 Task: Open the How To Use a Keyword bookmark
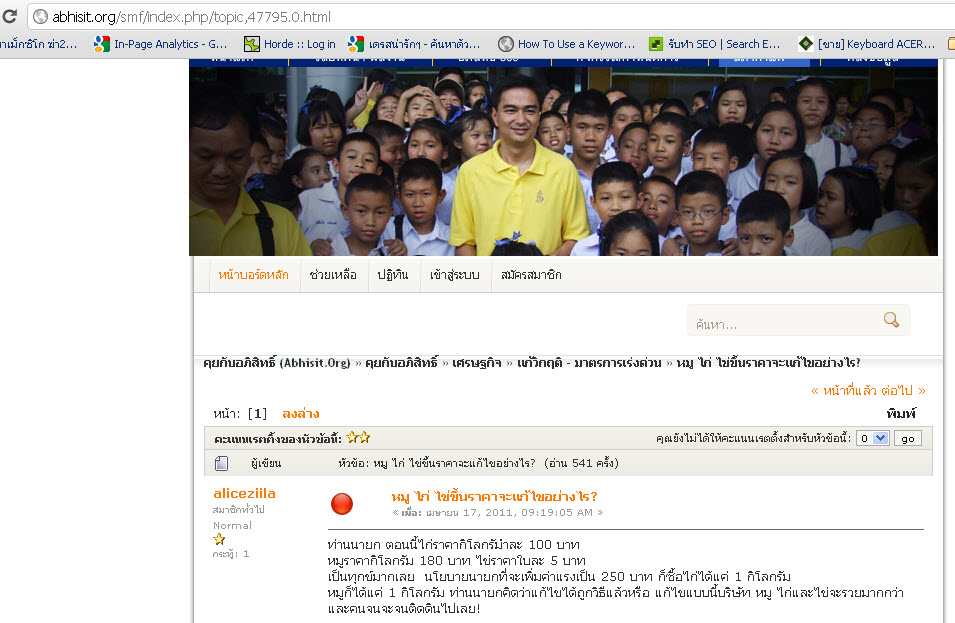pyautogui.click(x=566, y=44)
